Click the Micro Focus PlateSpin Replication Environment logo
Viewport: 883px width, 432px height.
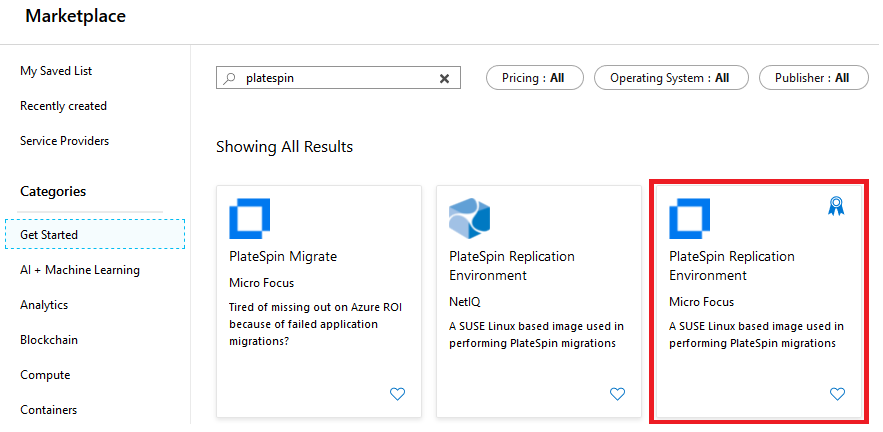pyautogui.click(x=689, y=218)
